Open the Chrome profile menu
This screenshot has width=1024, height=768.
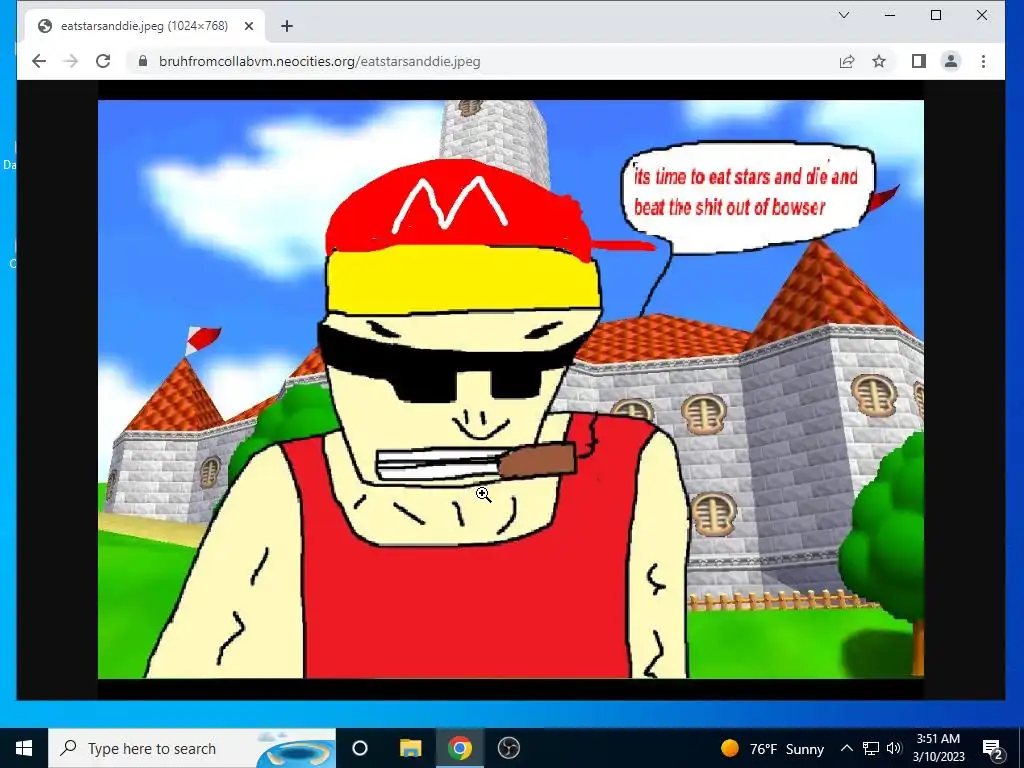pos(951,61)
